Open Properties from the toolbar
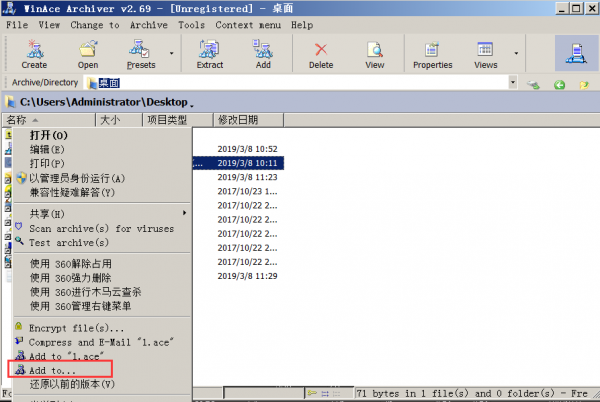Image resolution: width=600 pixels, height=402 pixels. coord(432,52)
